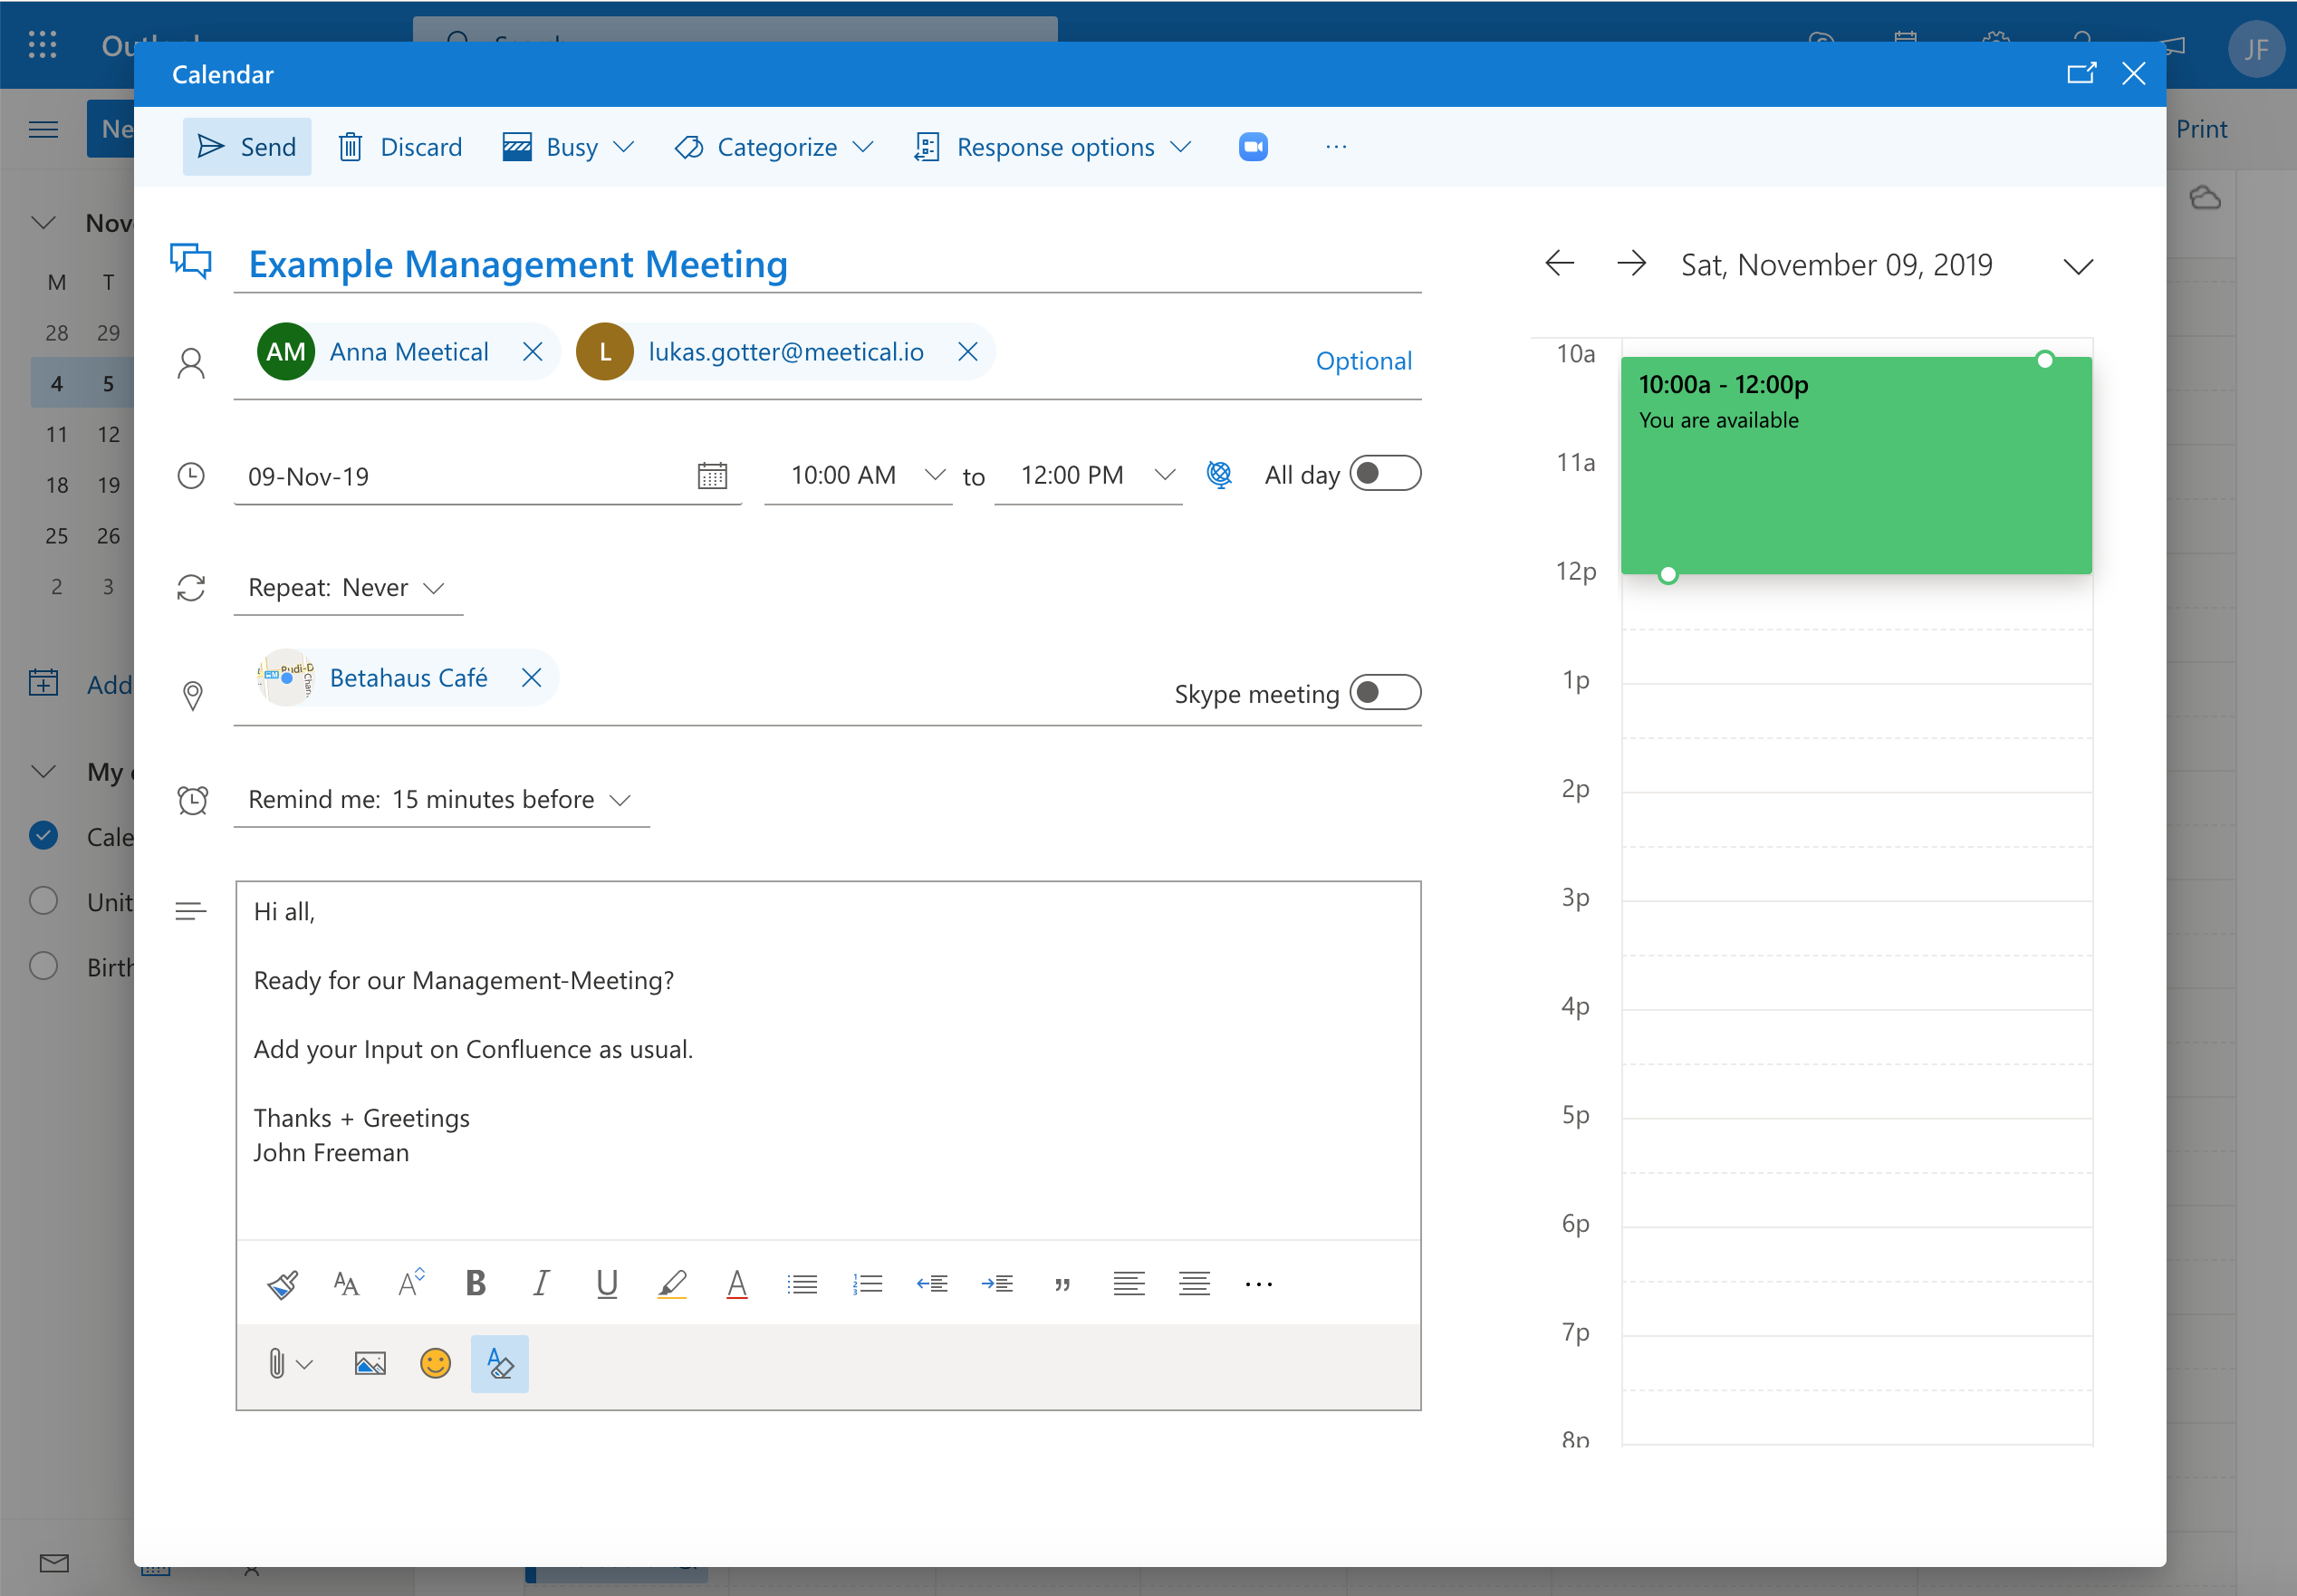Pop out the Calendar event window
The height and width of the screenshot is (1596, 2297).
click(2081, 73)
